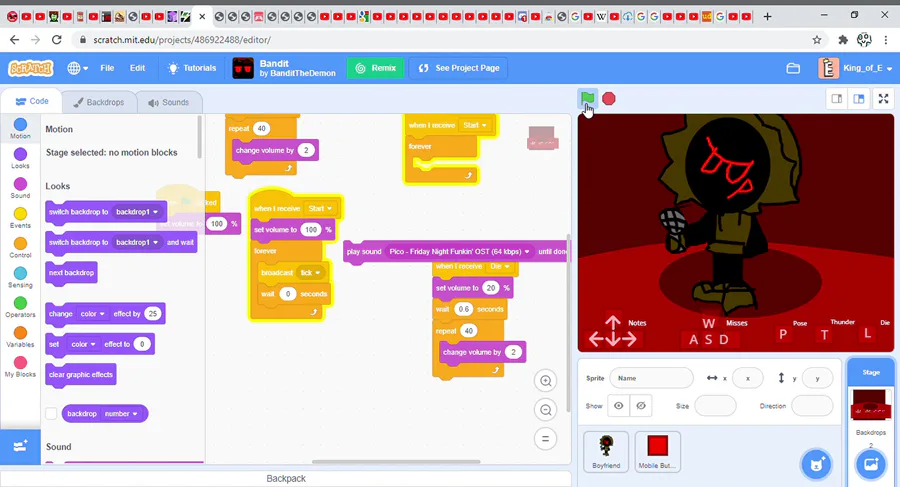Switch to the Backdrops tab
The image size is (900, 487).
tap(99, 102)
